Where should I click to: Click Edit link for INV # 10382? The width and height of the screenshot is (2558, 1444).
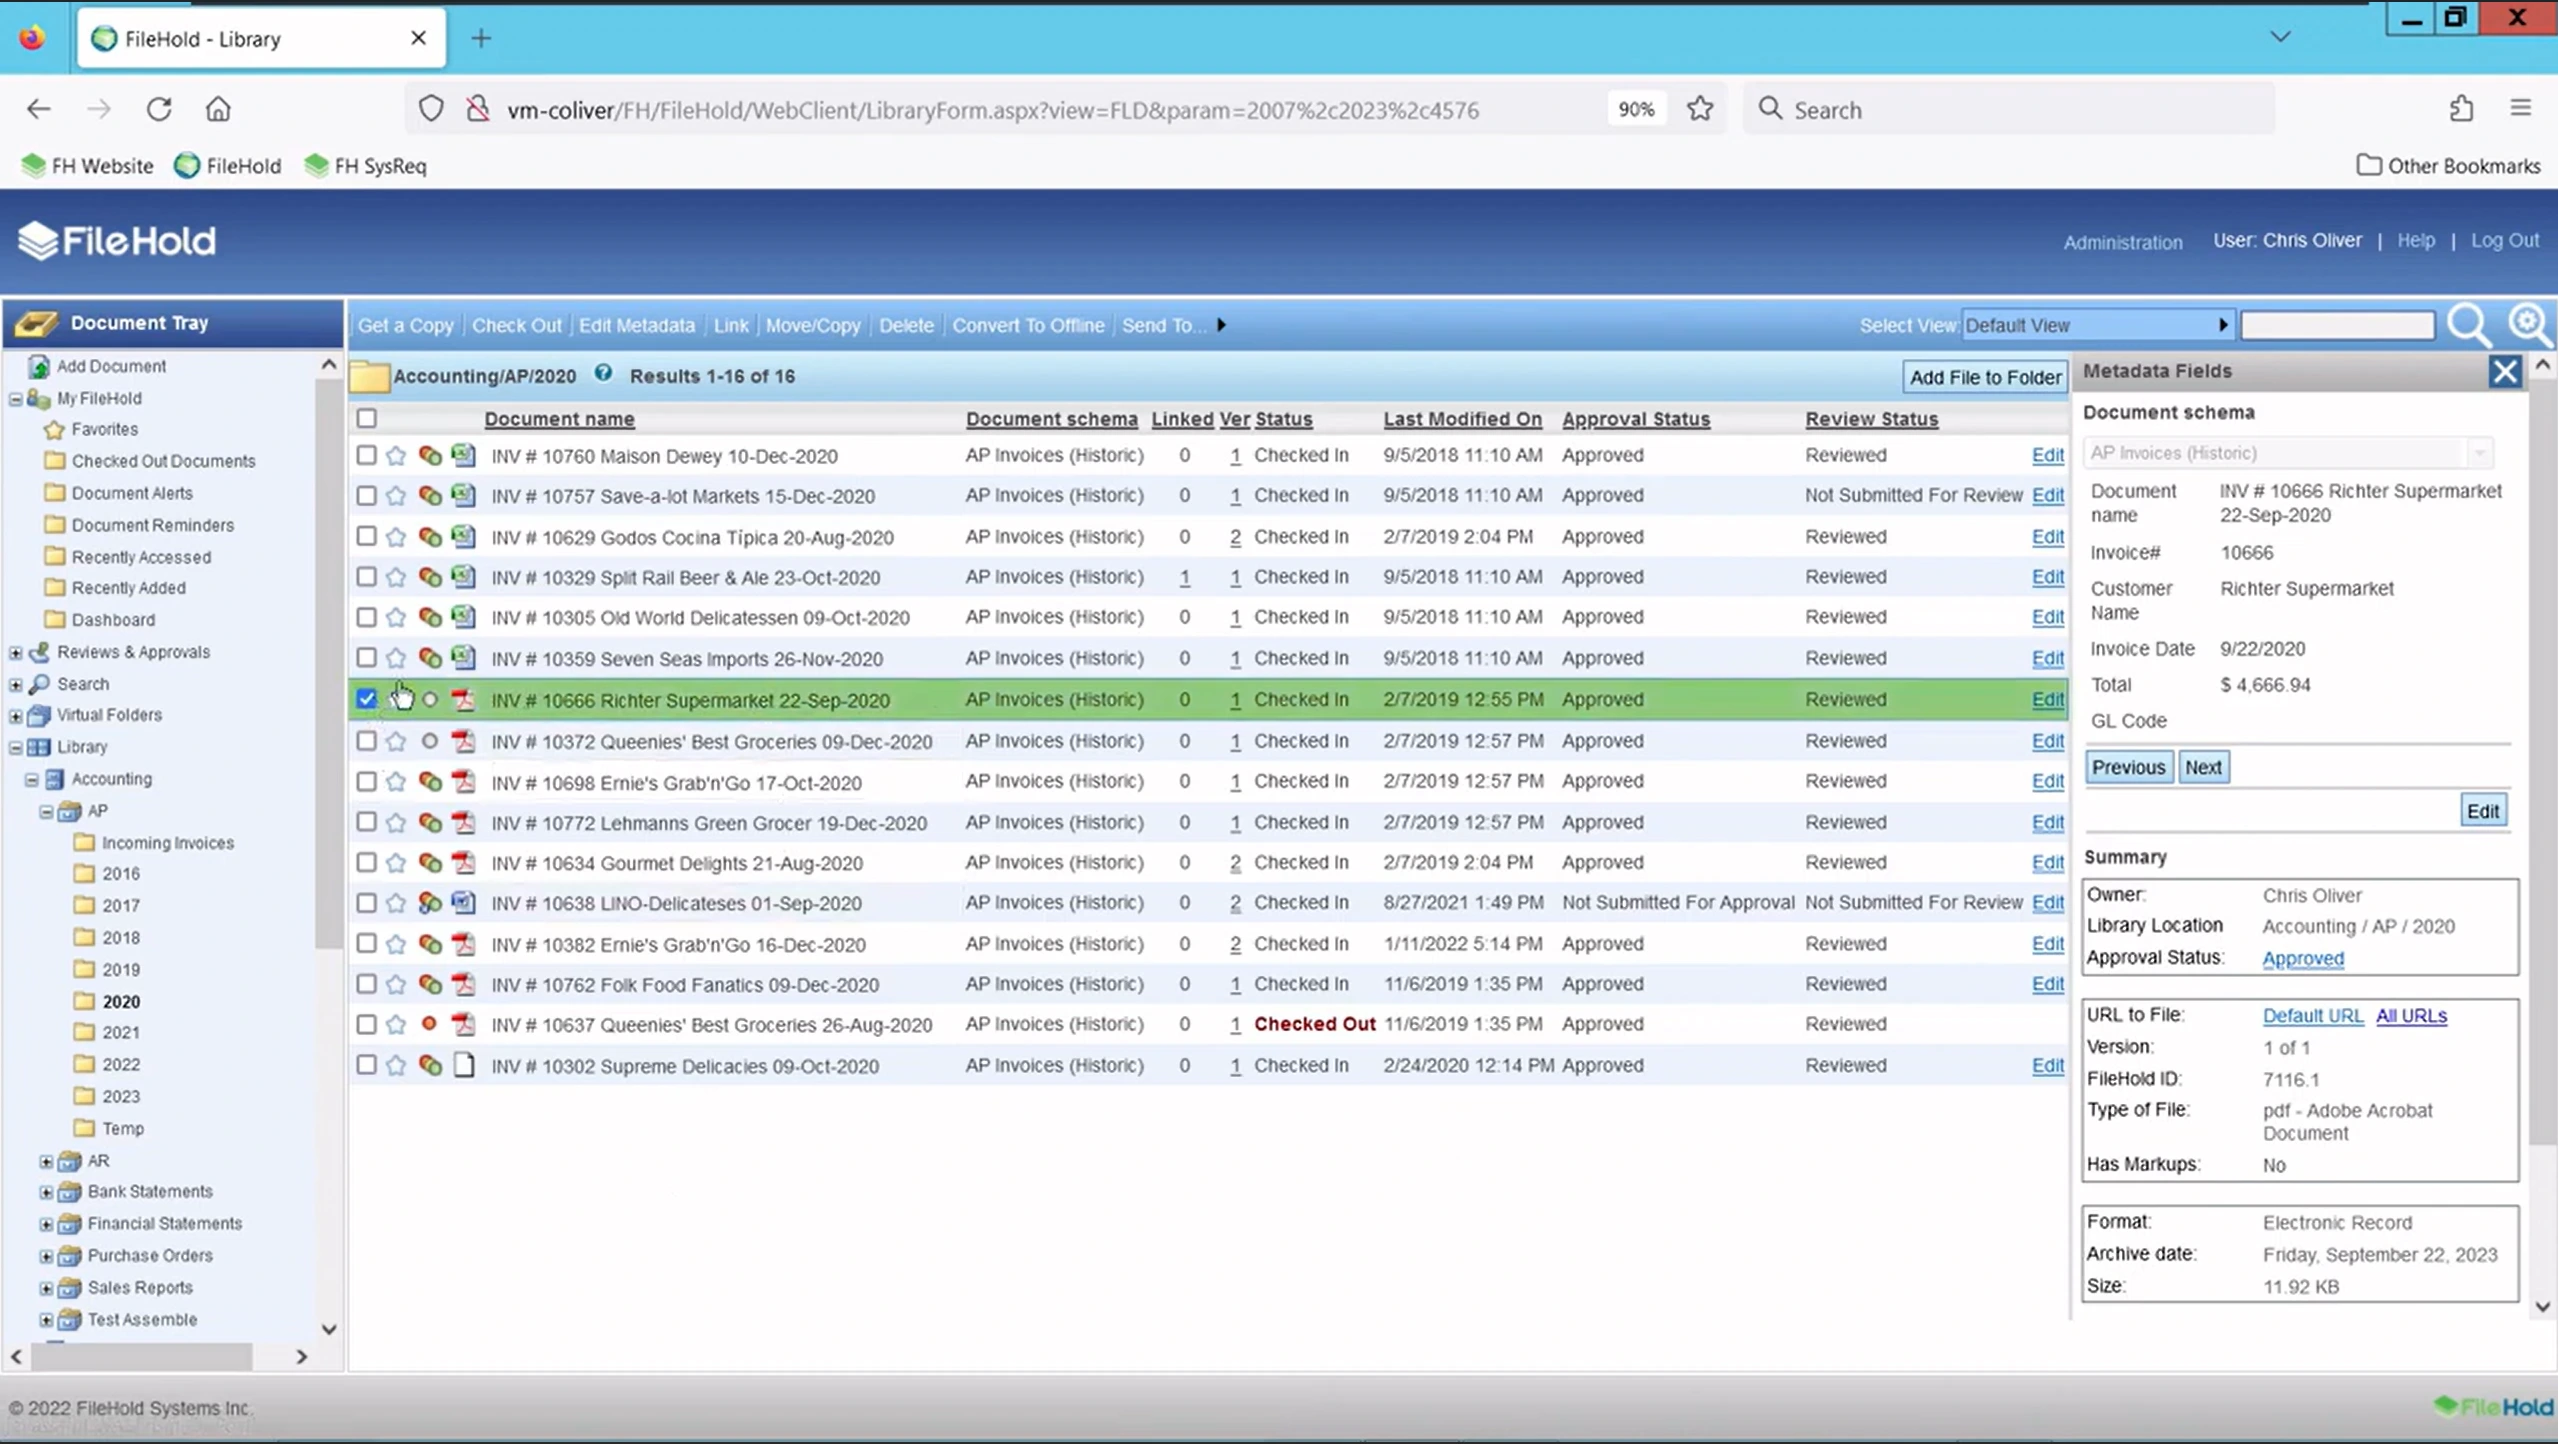coord(2047,944)
